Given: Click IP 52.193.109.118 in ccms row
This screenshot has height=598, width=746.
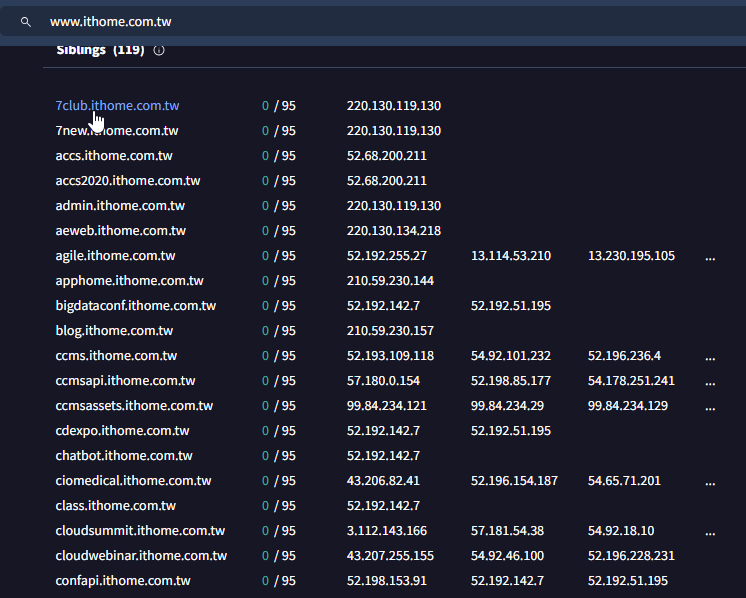Looking at the screenshot, I should coord(390,355).
